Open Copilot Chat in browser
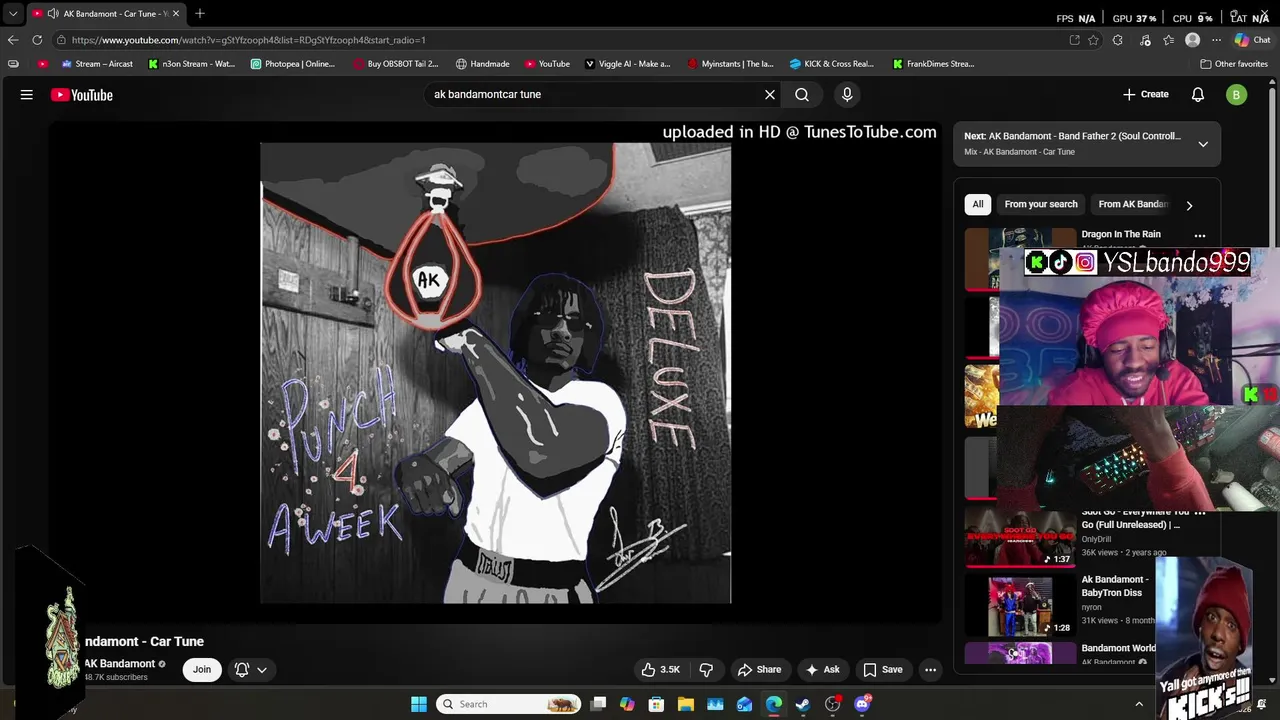Screen dimensions: 1280x720 [x=1252, y=40]
